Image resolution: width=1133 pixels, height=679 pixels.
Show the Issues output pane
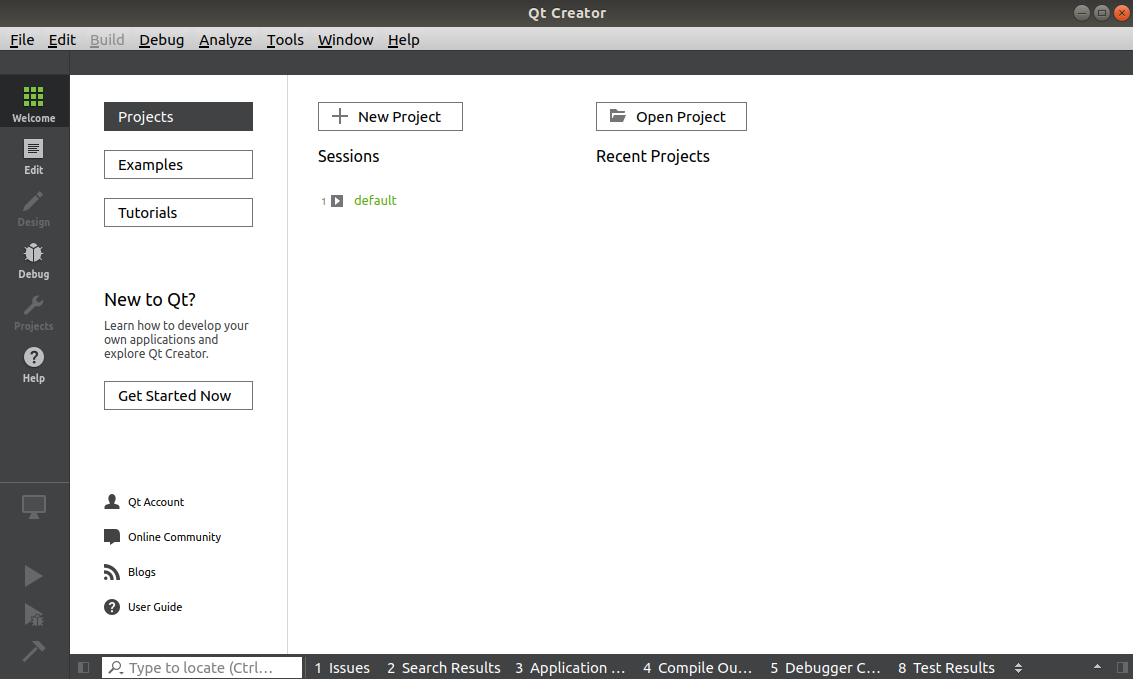pos(342,667)
